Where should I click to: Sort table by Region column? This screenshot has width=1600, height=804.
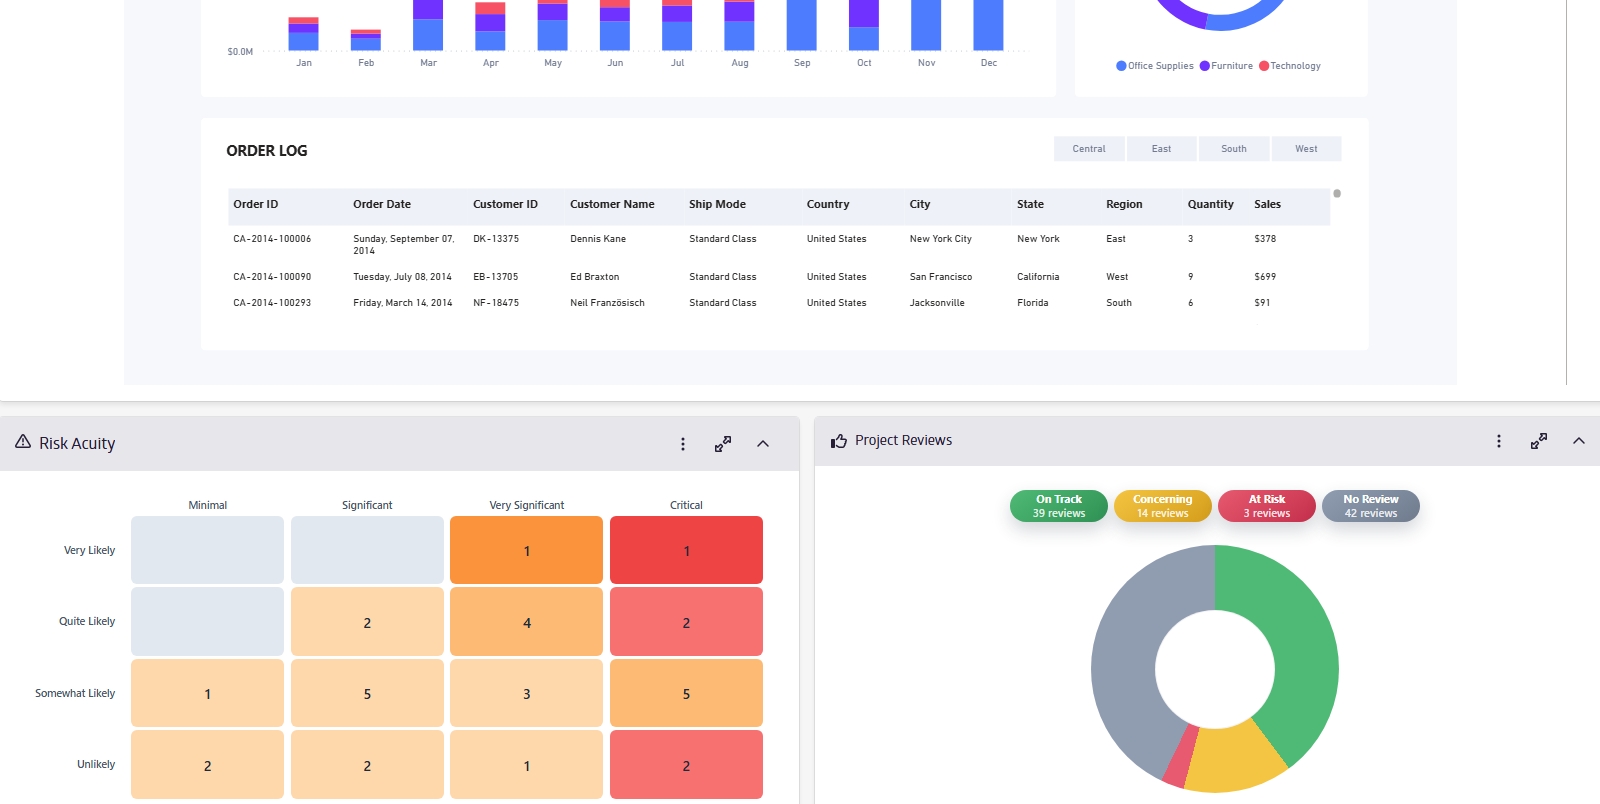pos(1124,204)
